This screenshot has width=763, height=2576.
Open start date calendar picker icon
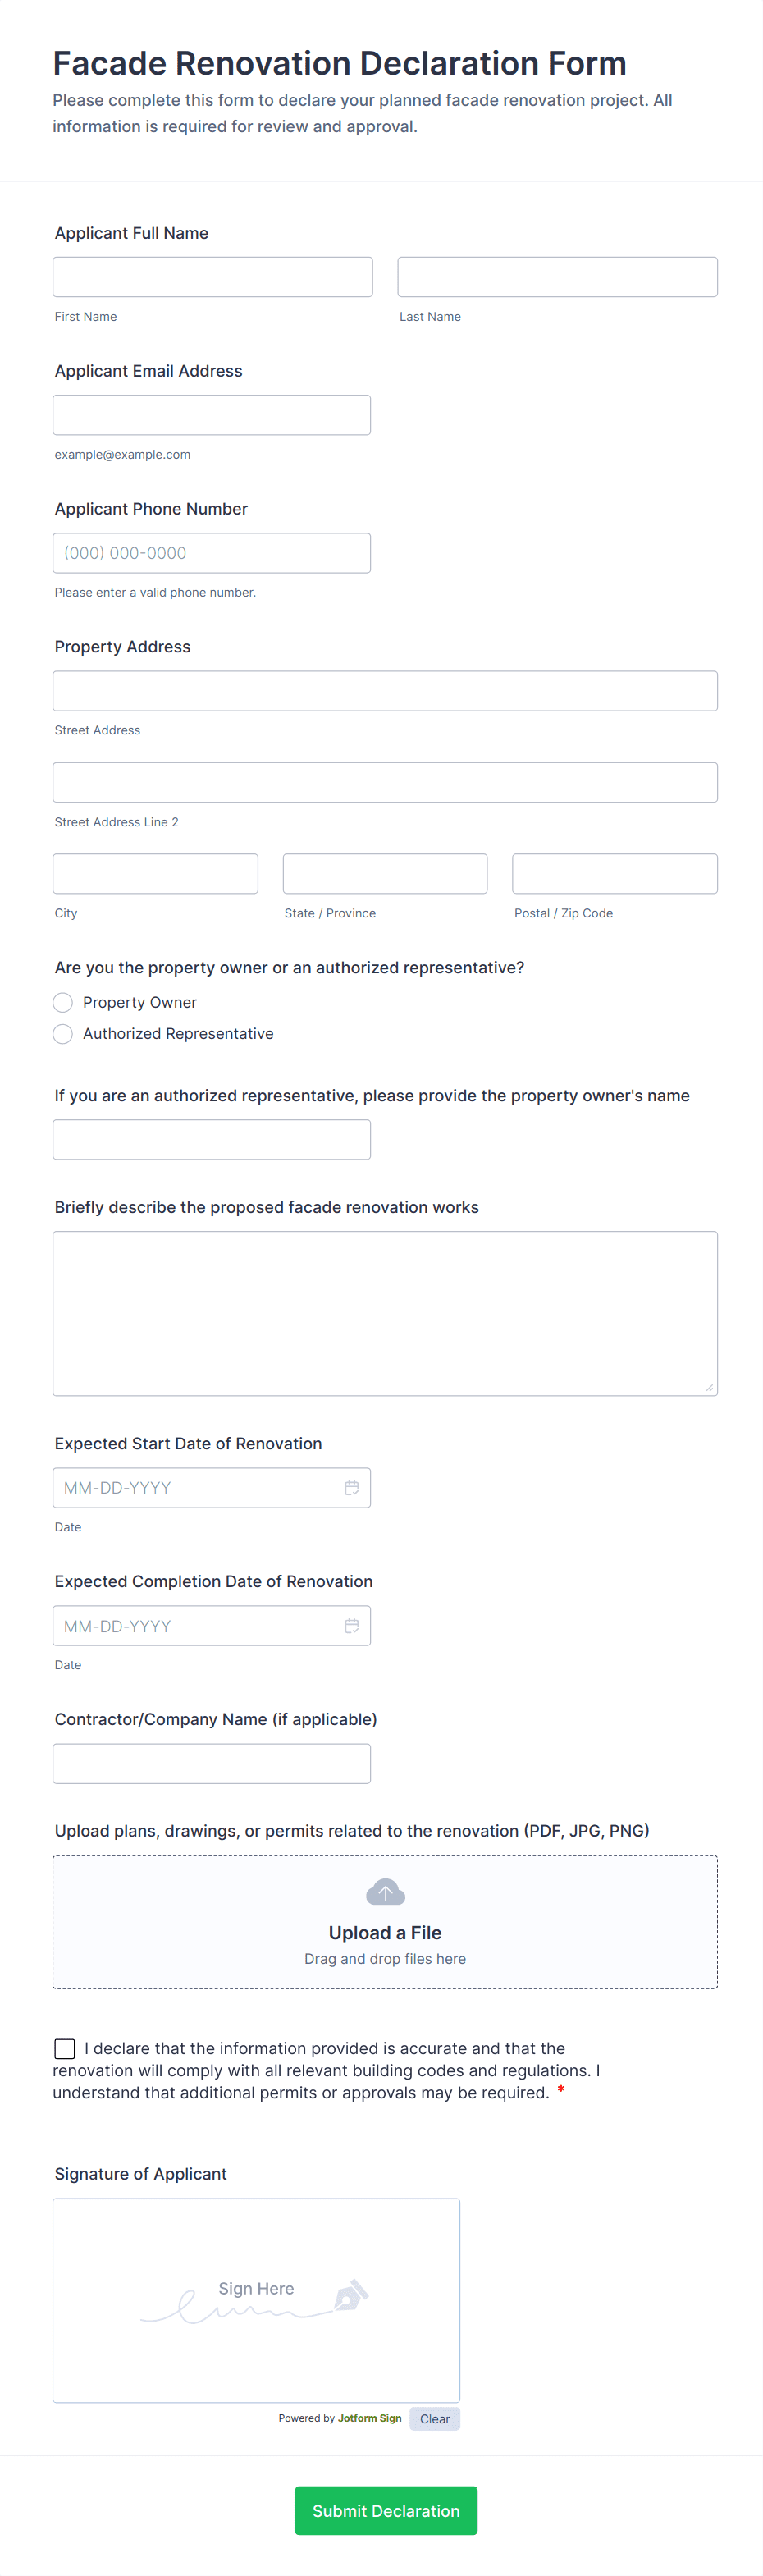(x=351, y=1488)
